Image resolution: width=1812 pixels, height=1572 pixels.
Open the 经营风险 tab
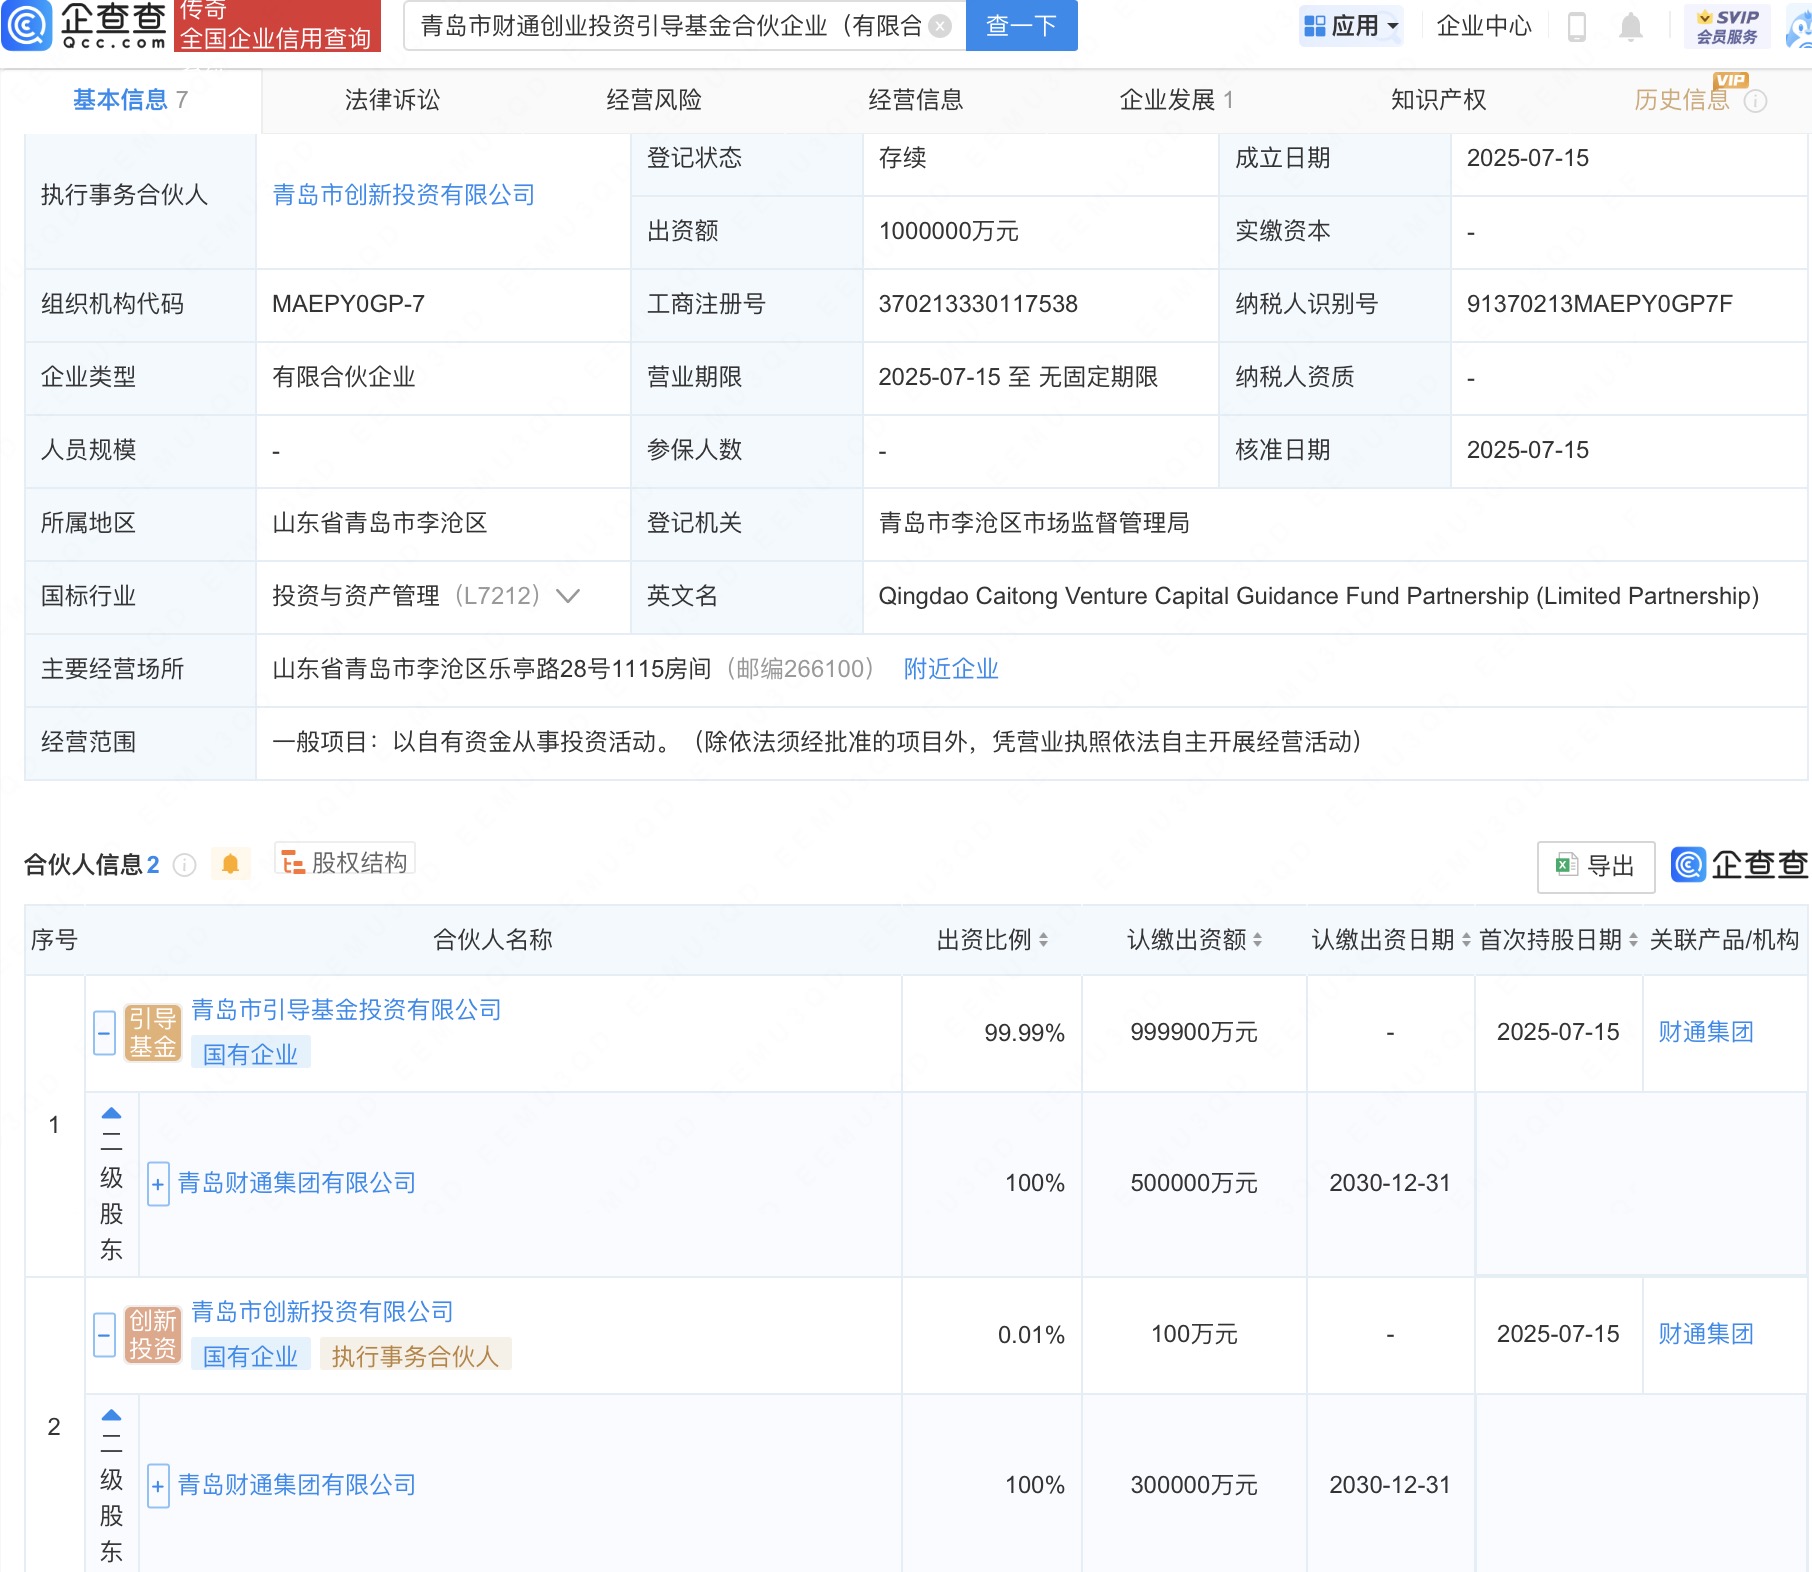(654, 100)
